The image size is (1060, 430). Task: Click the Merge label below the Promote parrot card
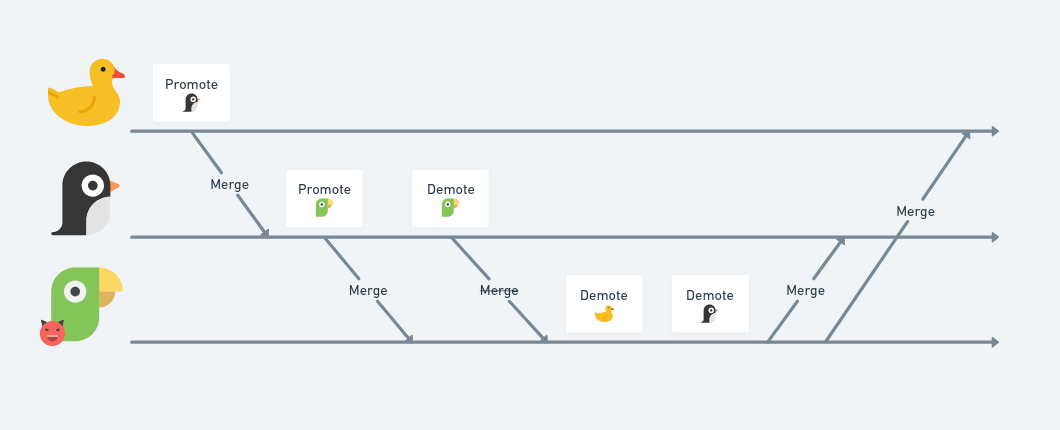[368, 291]
